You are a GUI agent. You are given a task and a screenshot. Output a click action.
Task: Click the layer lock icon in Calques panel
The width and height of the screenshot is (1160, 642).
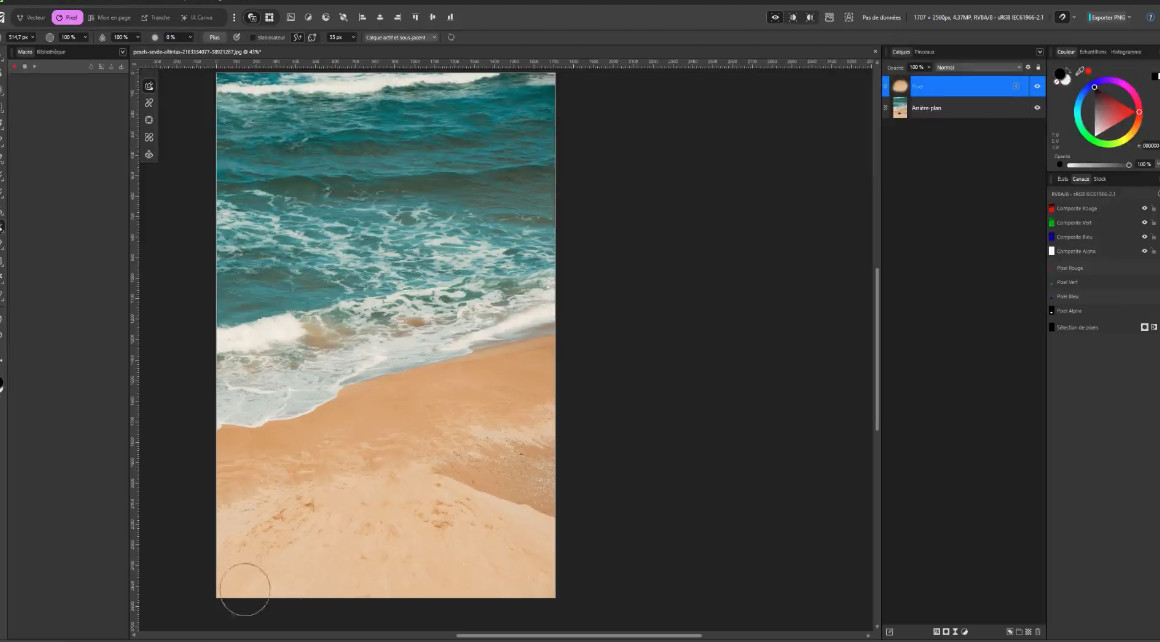1038,67
